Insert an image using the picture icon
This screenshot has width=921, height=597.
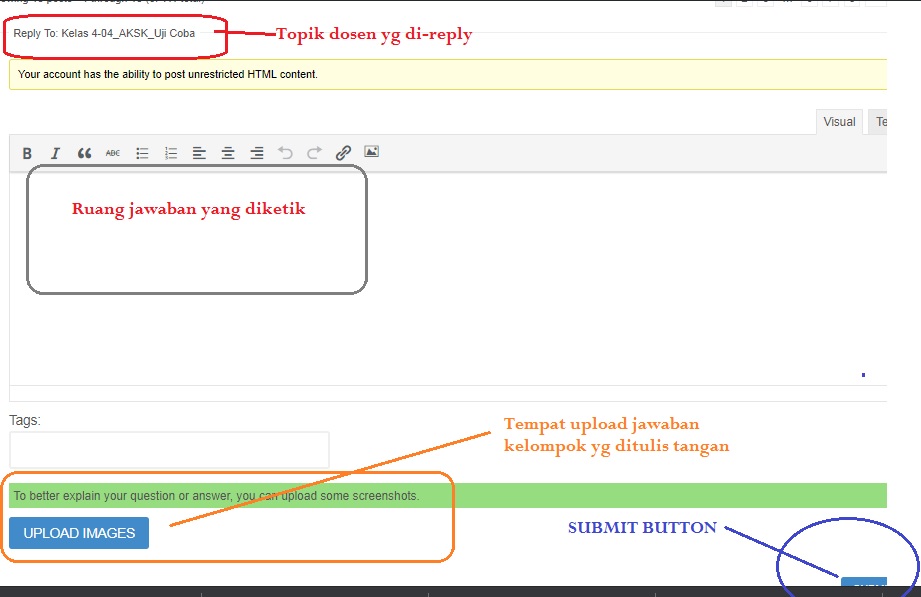click(371, 152)
